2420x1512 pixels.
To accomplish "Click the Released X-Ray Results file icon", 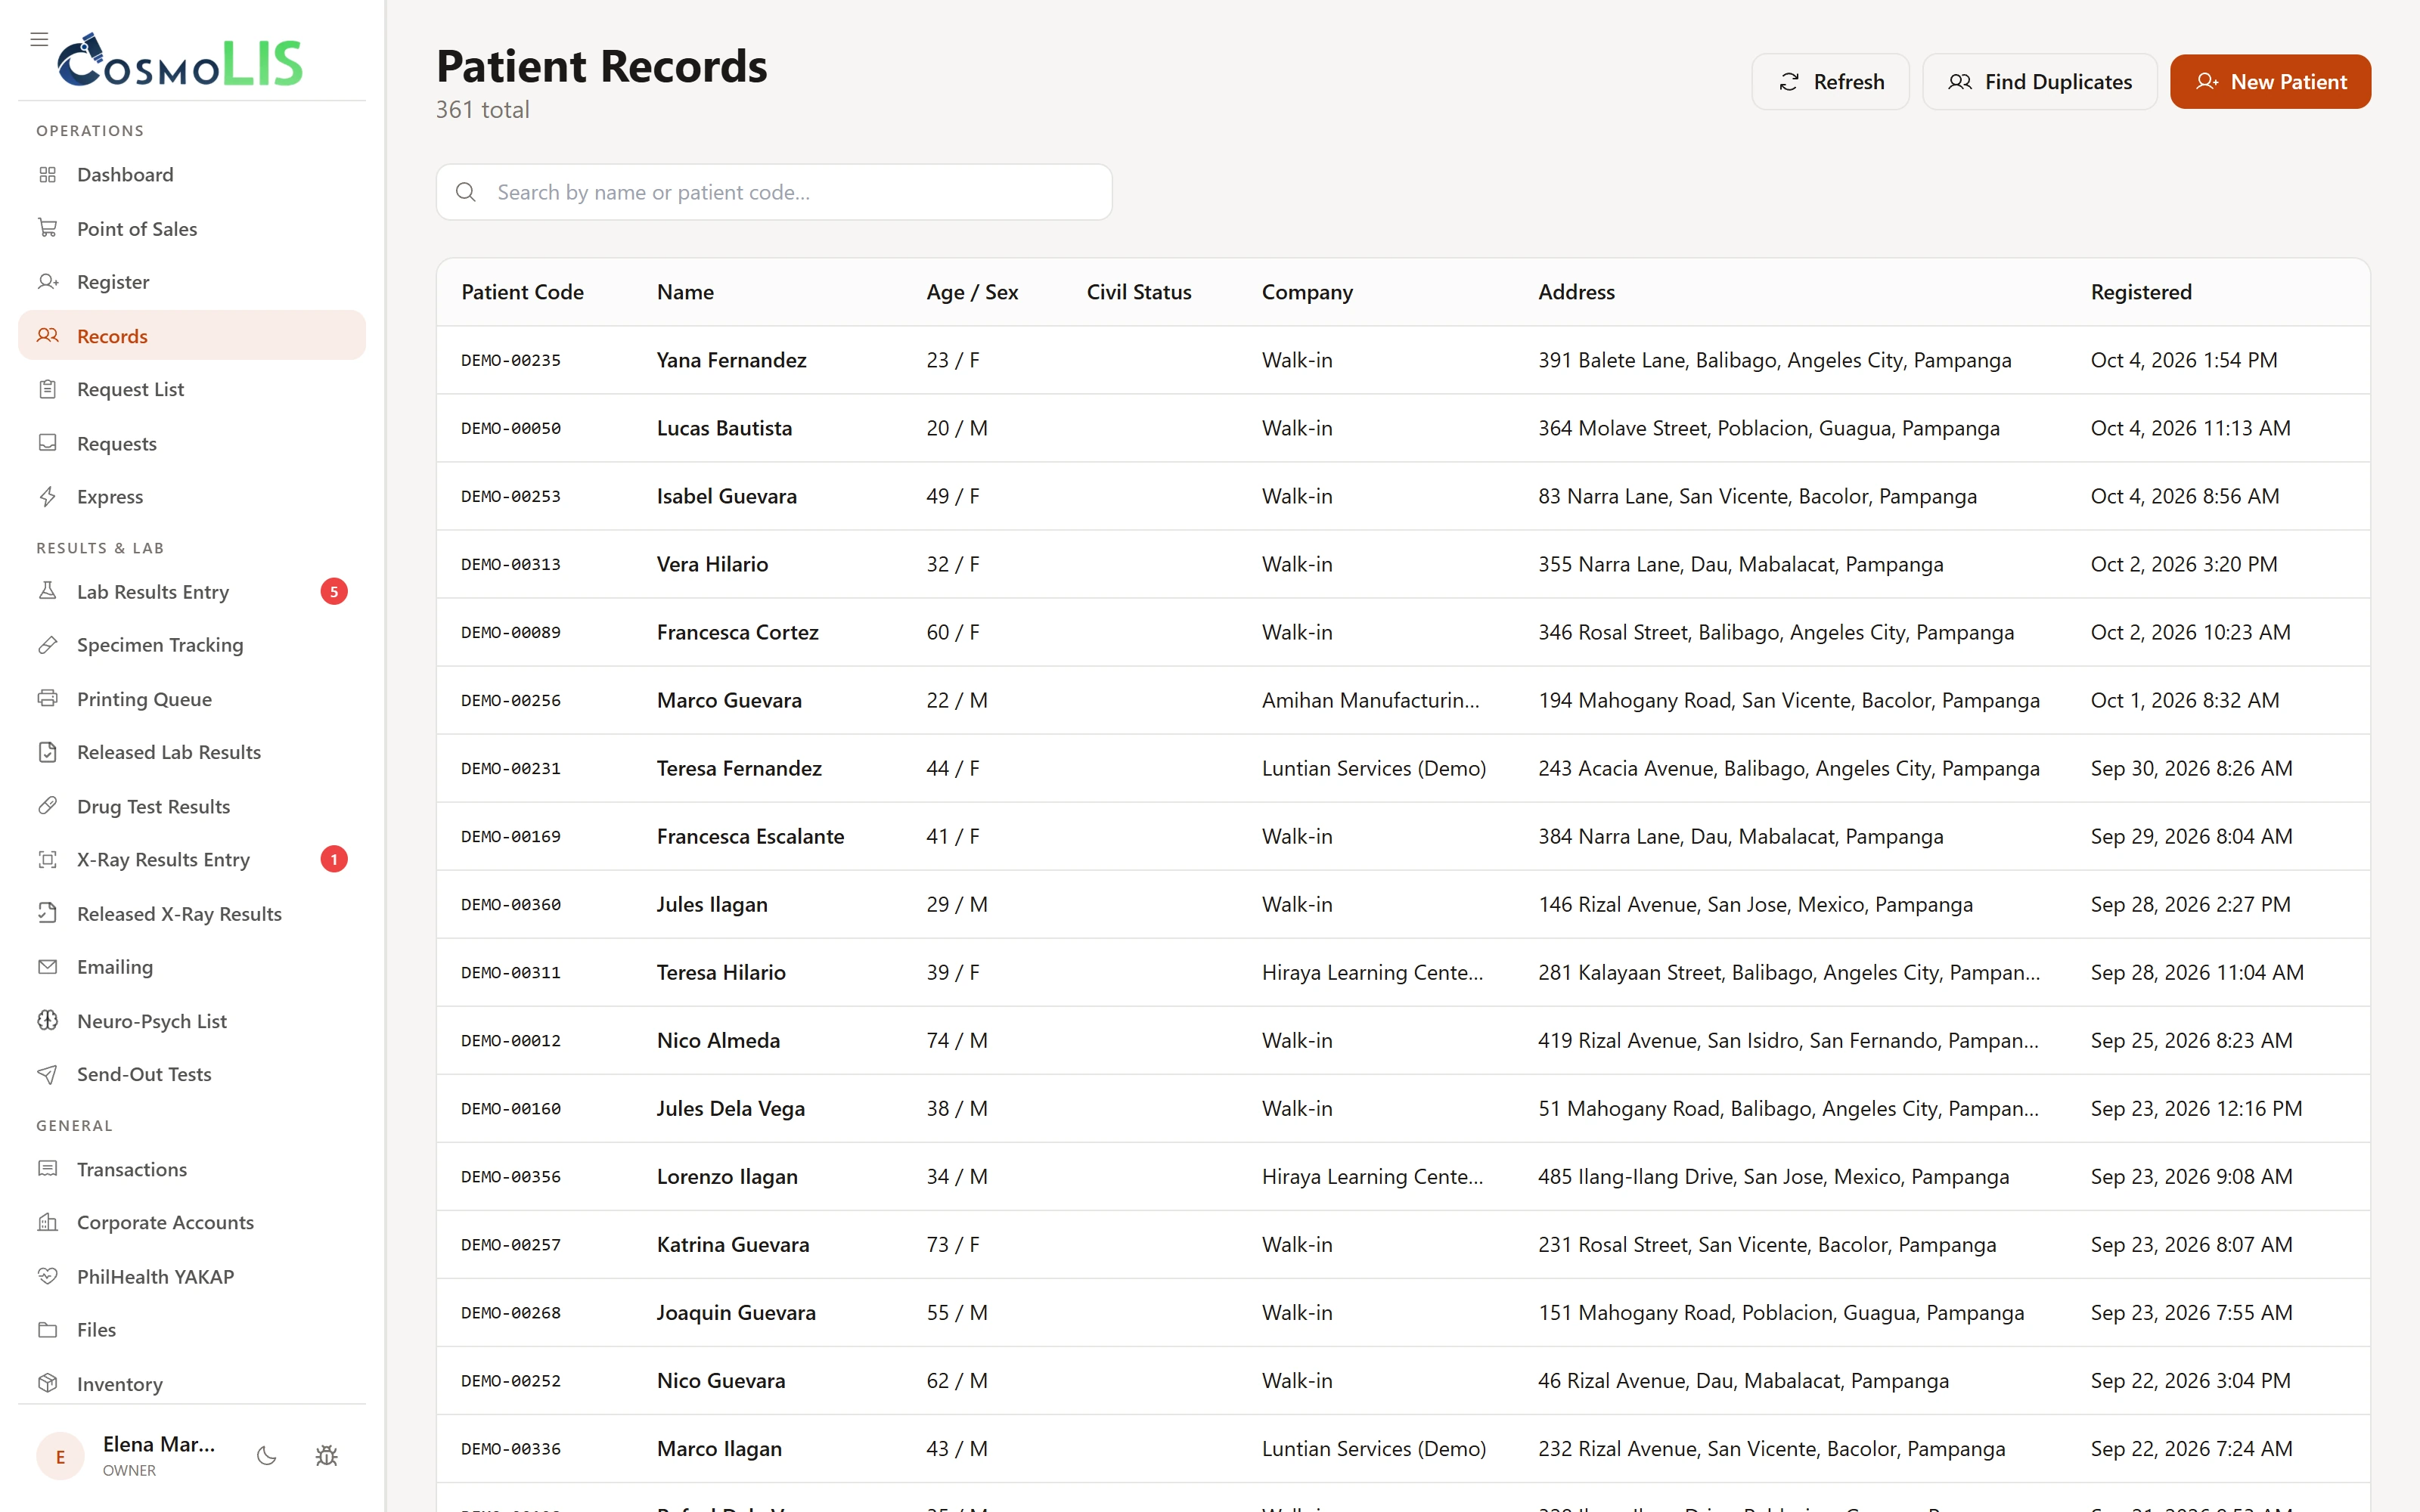I will 47,913.
